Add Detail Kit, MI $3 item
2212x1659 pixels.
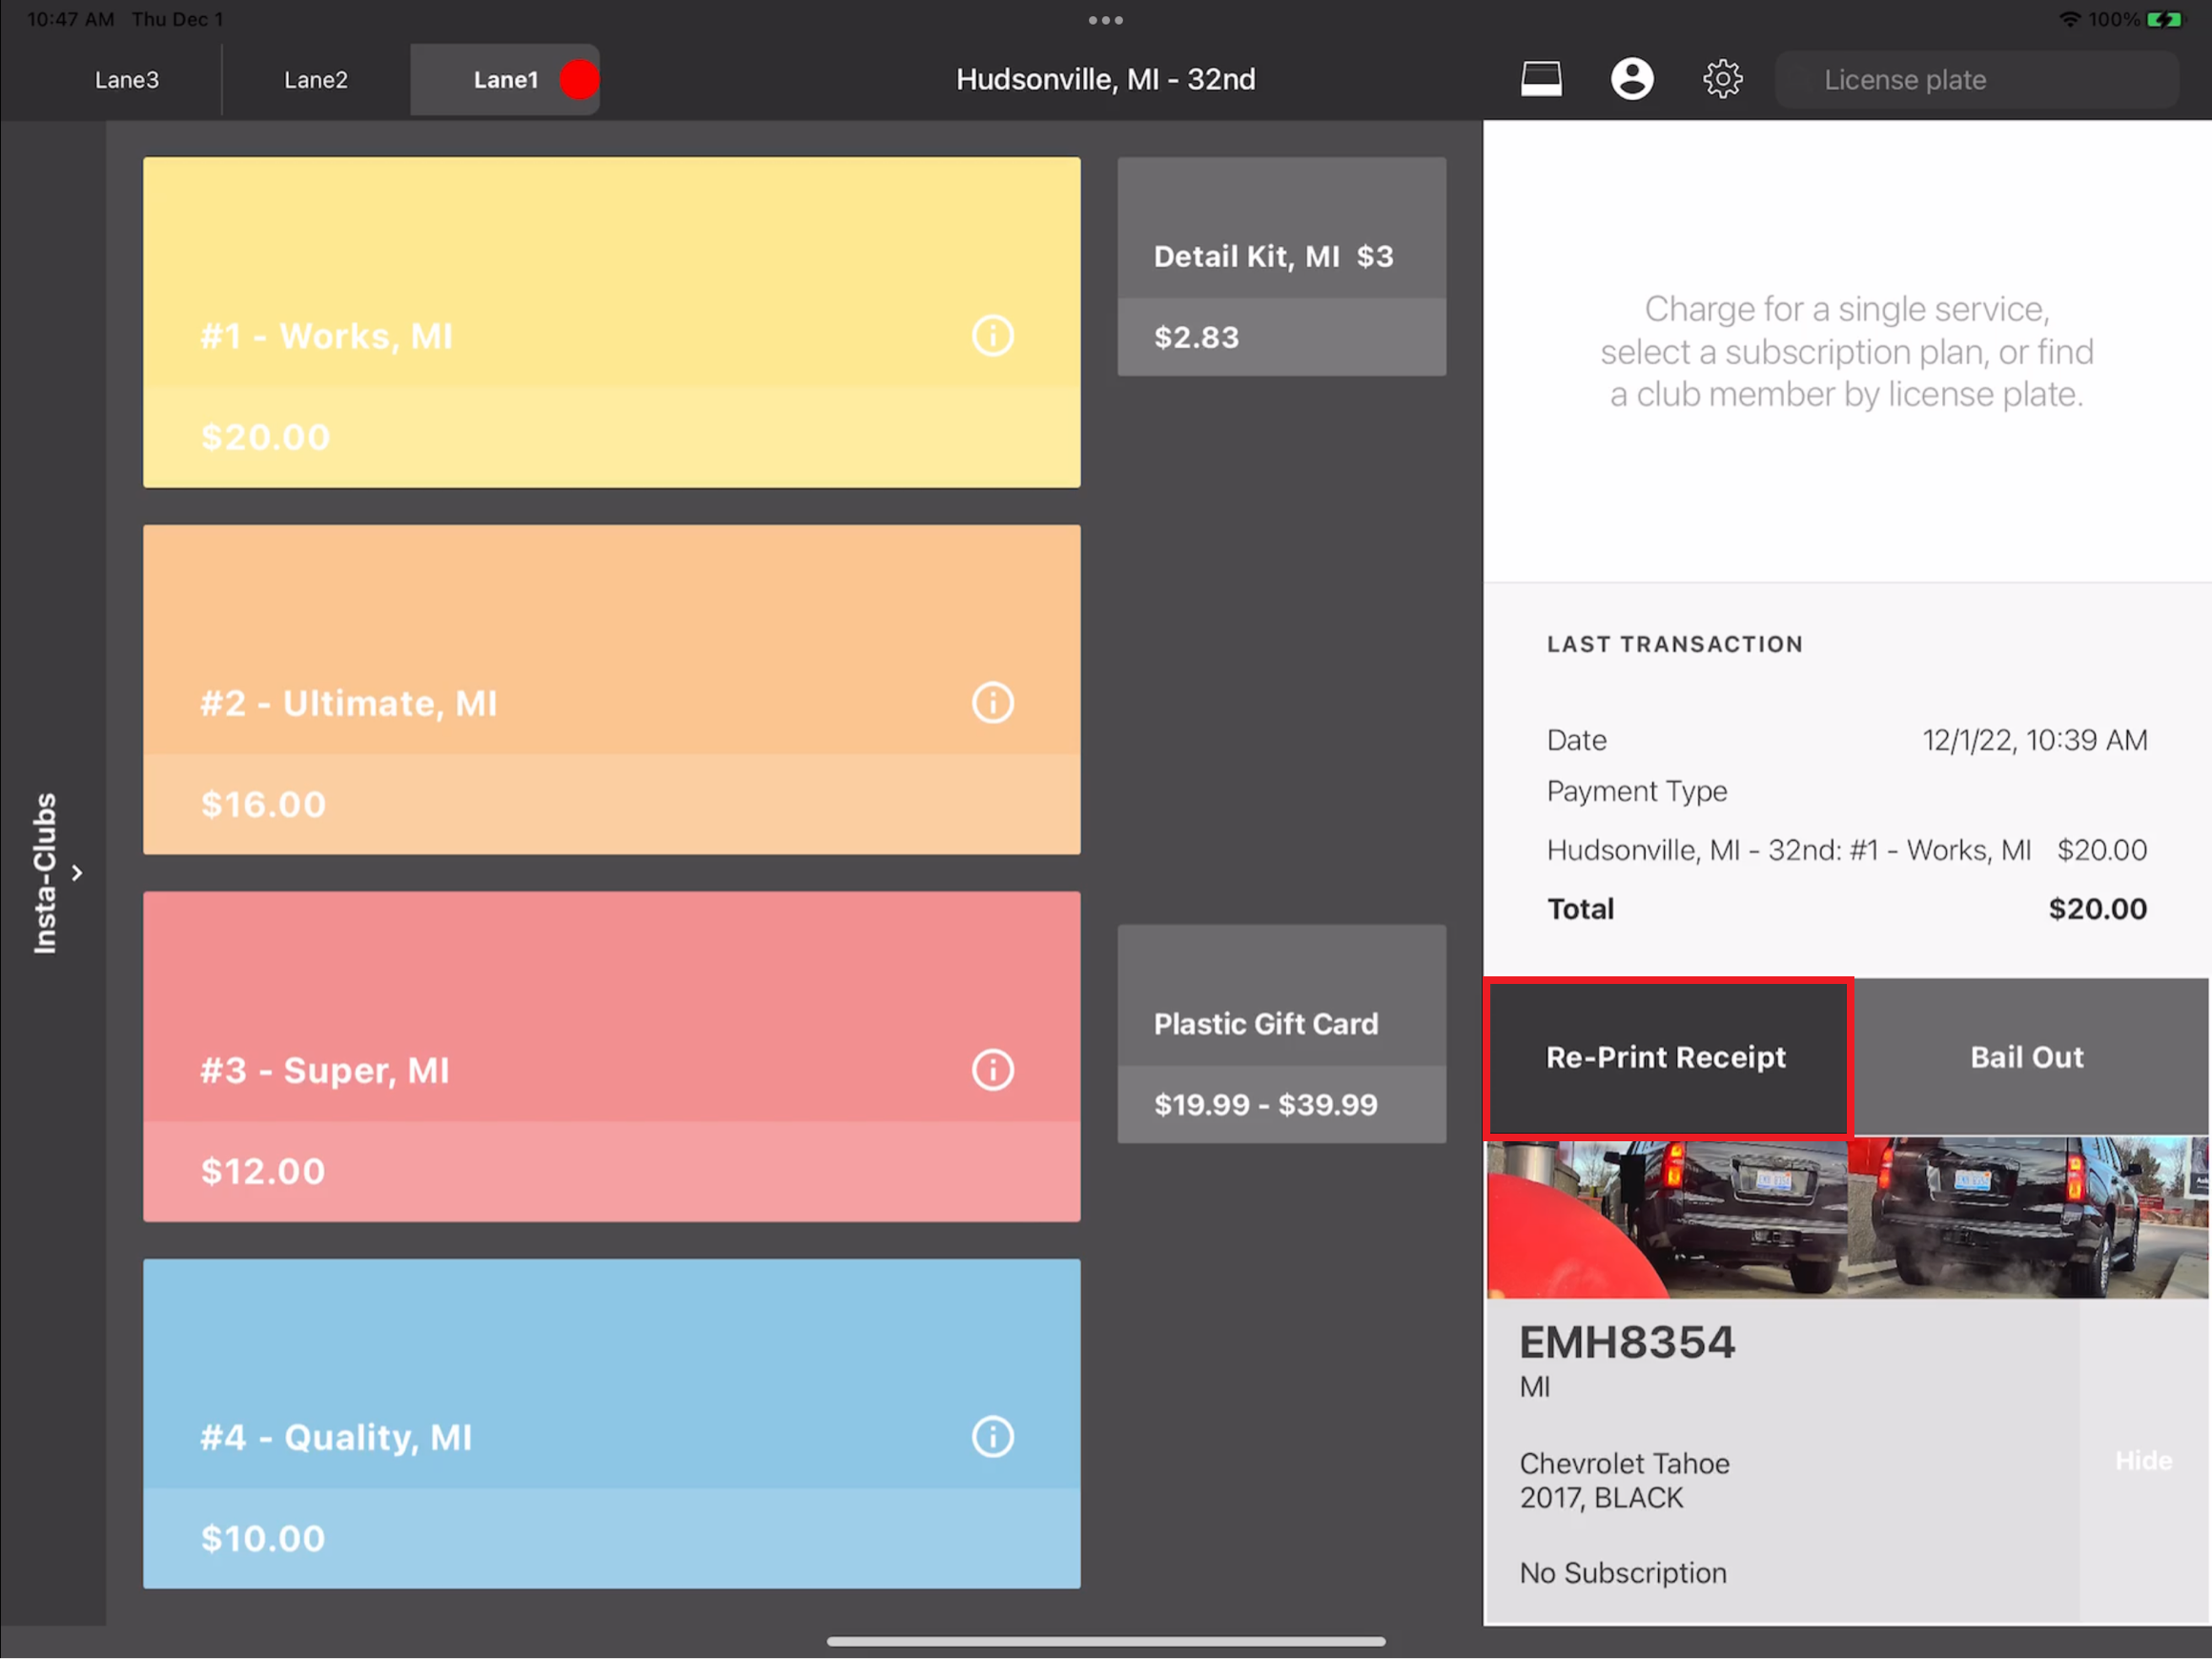(x=1281, y=266)
